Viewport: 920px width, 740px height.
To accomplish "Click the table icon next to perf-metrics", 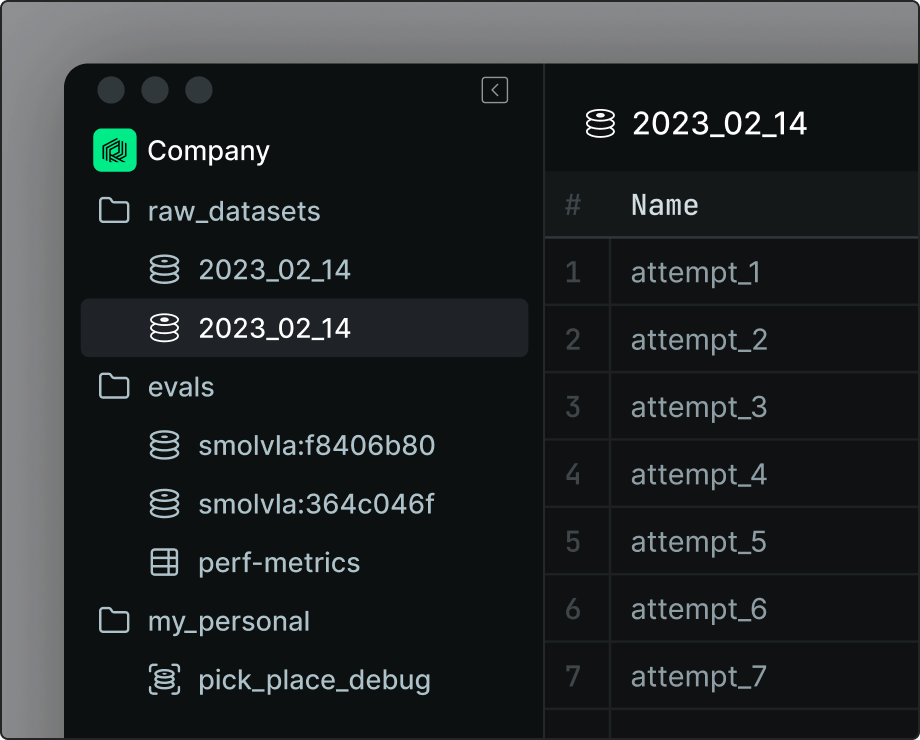I will click(x=164, y=562).
